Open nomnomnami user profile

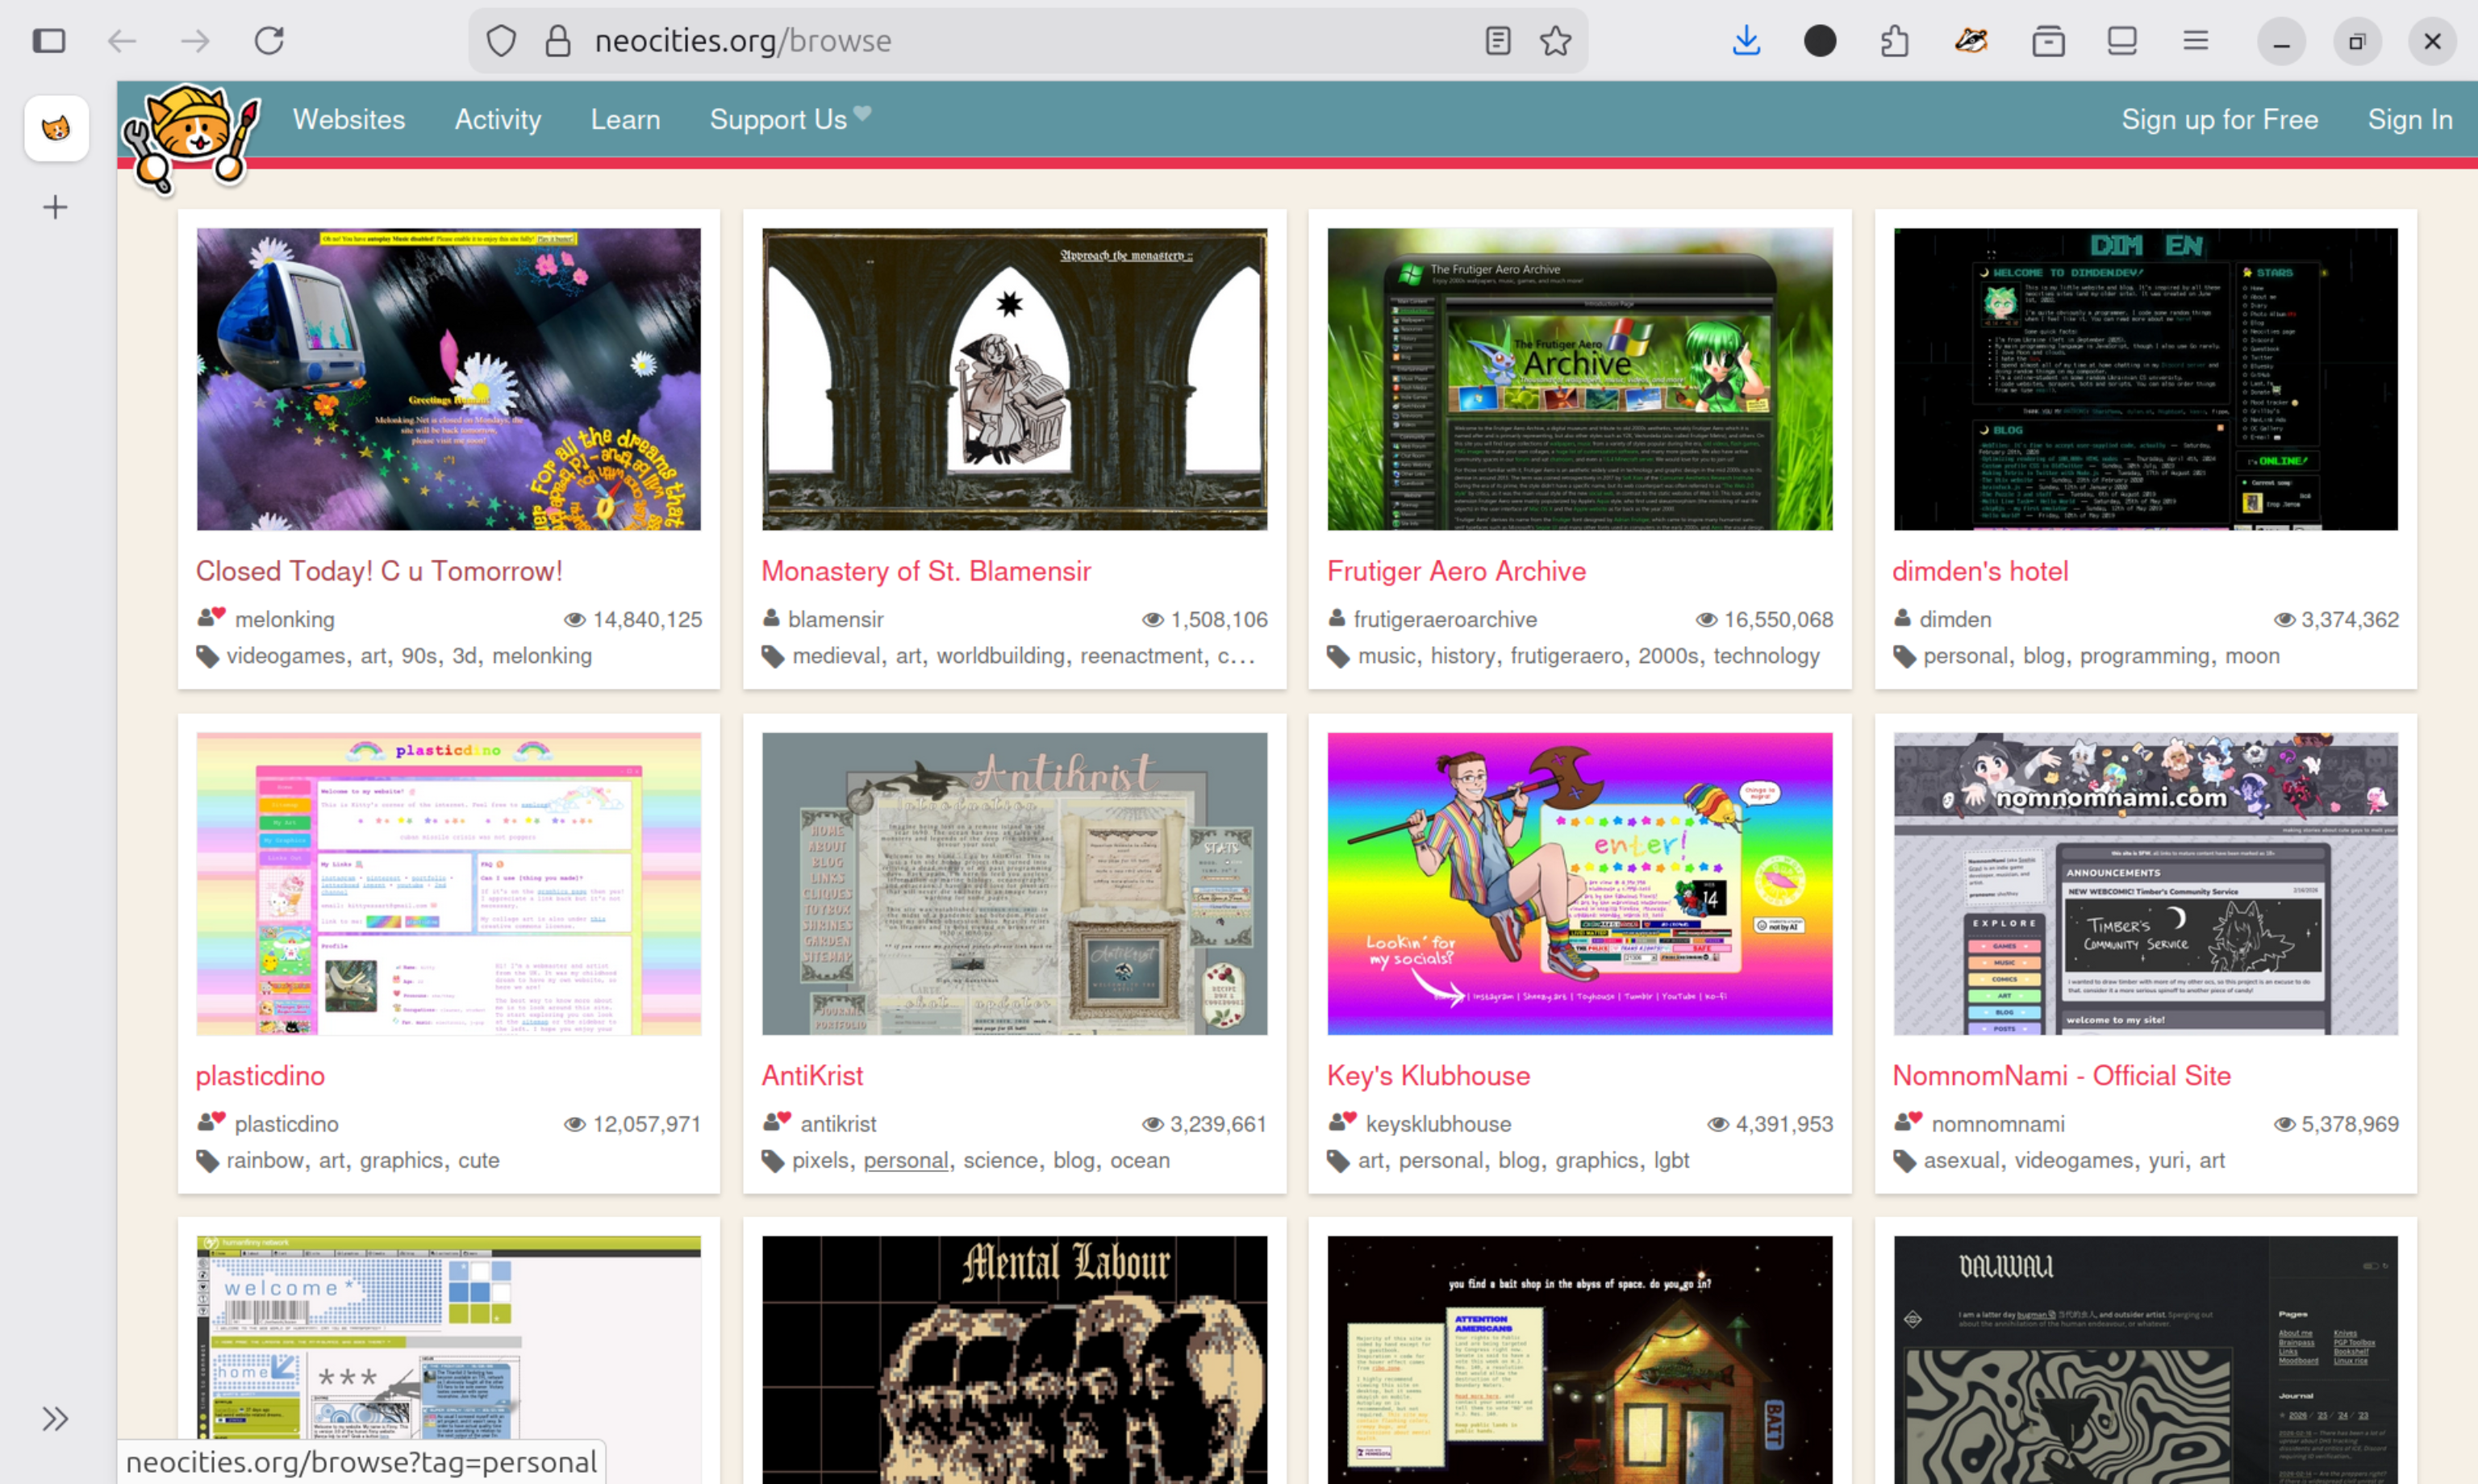coord(1998,1124)
